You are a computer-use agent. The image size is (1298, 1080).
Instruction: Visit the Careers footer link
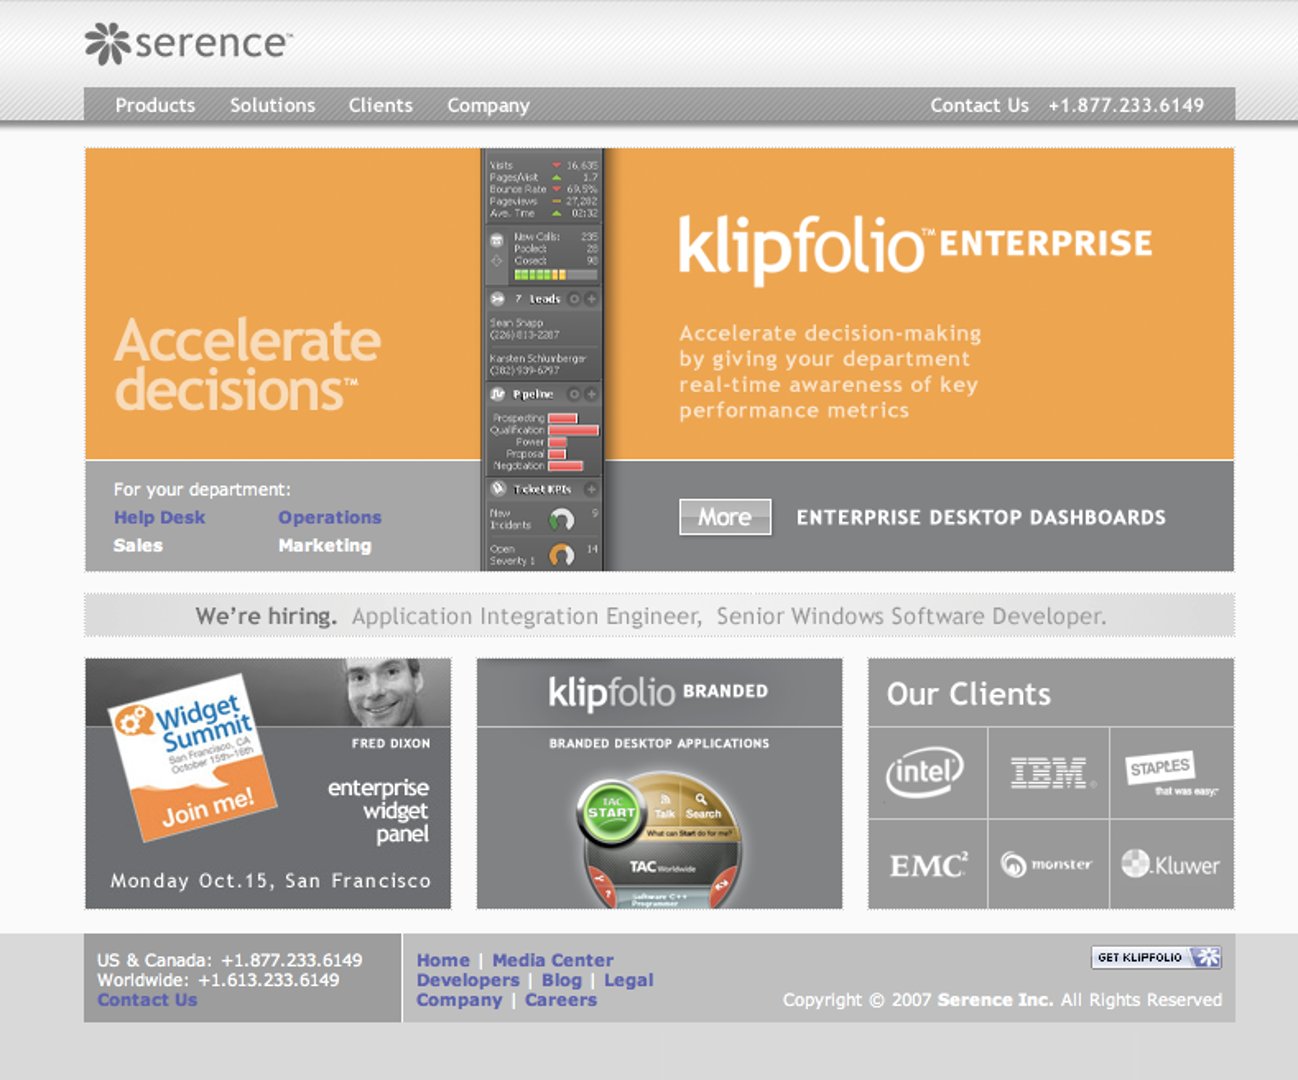(560, 1000)
